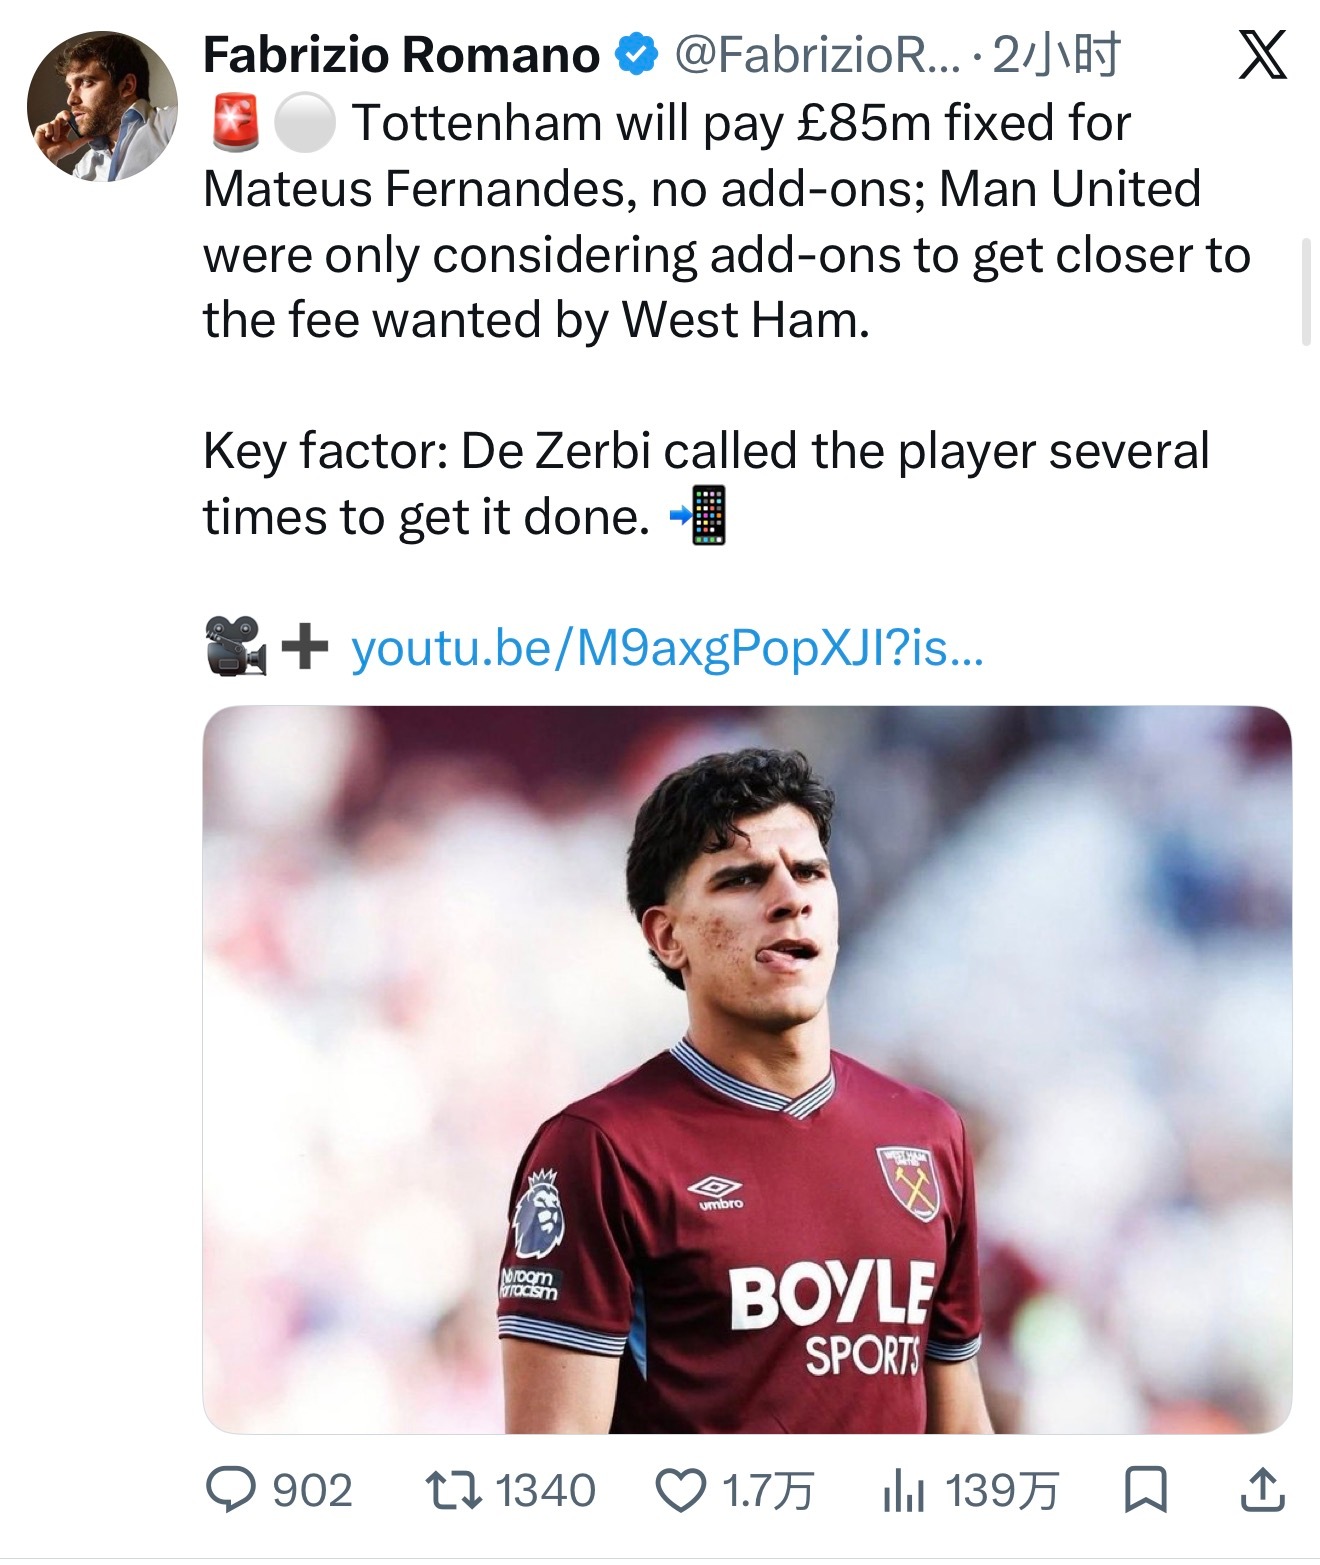Like the tweet via the heart icon
This screenshot has width=1320, height=1565.
681,1491
